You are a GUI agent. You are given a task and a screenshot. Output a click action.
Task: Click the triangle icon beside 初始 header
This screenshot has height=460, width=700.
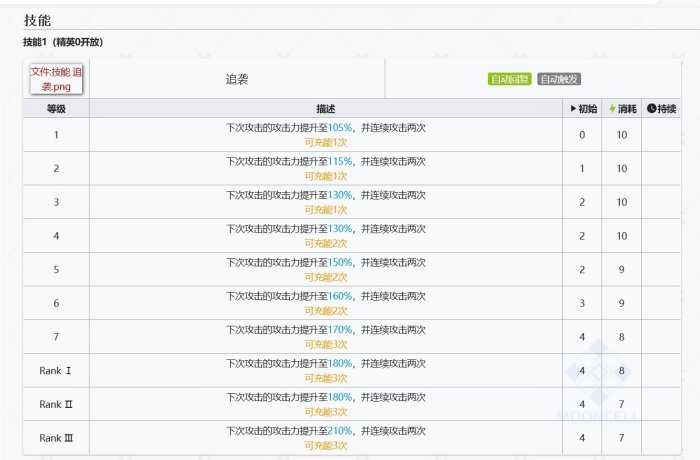[x=573, y=108]
